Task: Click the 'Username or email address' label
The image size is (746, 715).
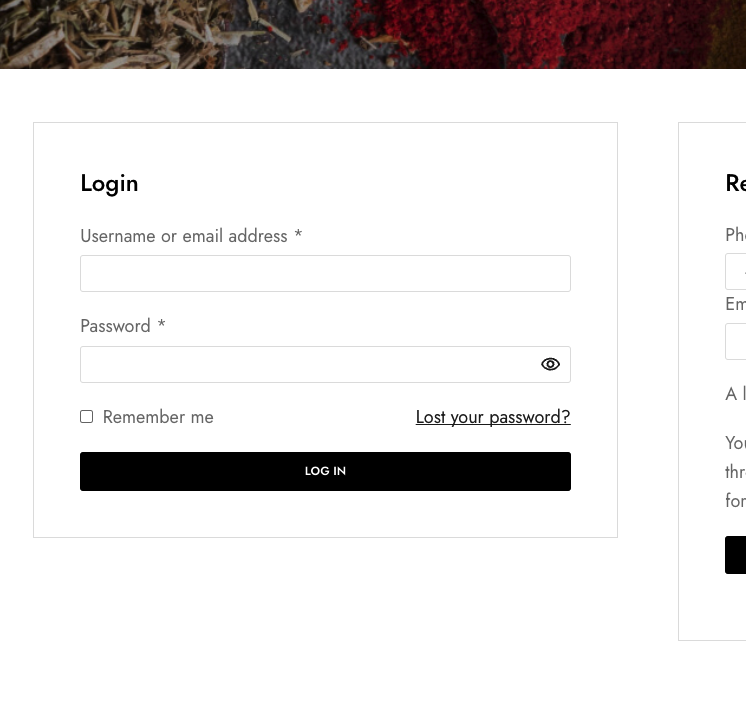Action: 184,236
